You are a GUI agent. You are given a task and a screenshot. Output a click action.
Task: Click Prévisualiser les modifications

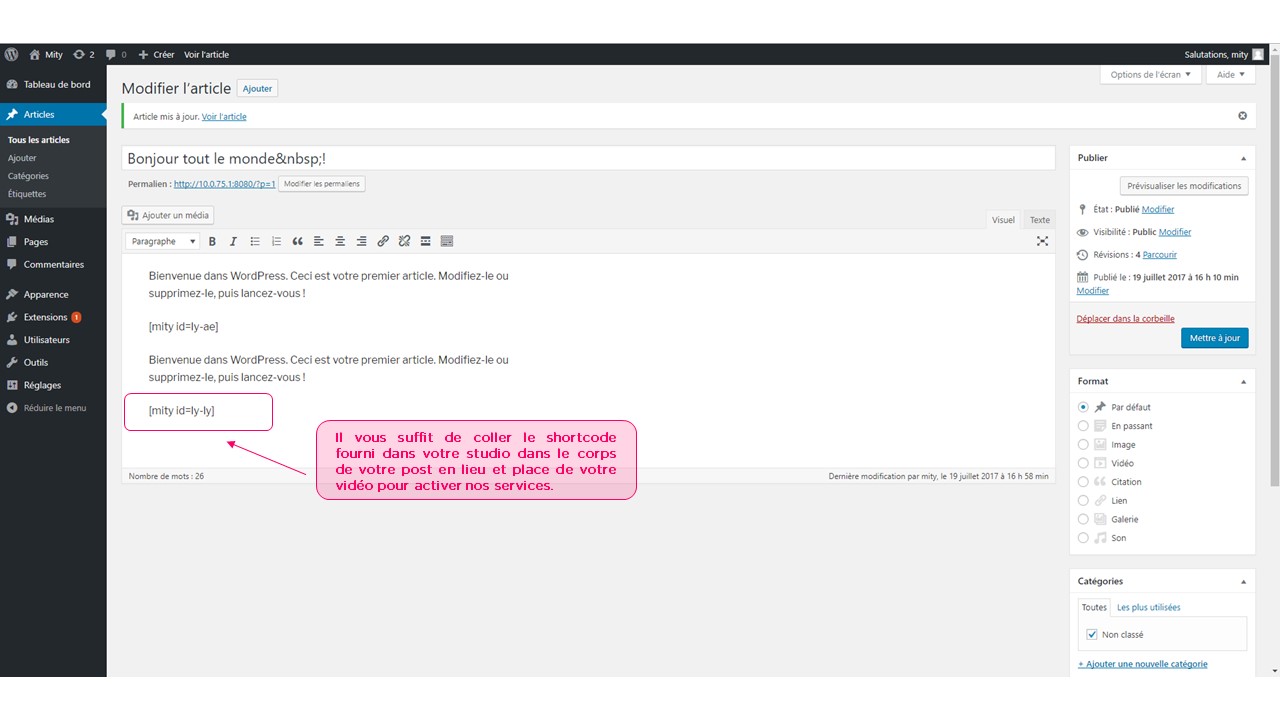(1184, 186)
